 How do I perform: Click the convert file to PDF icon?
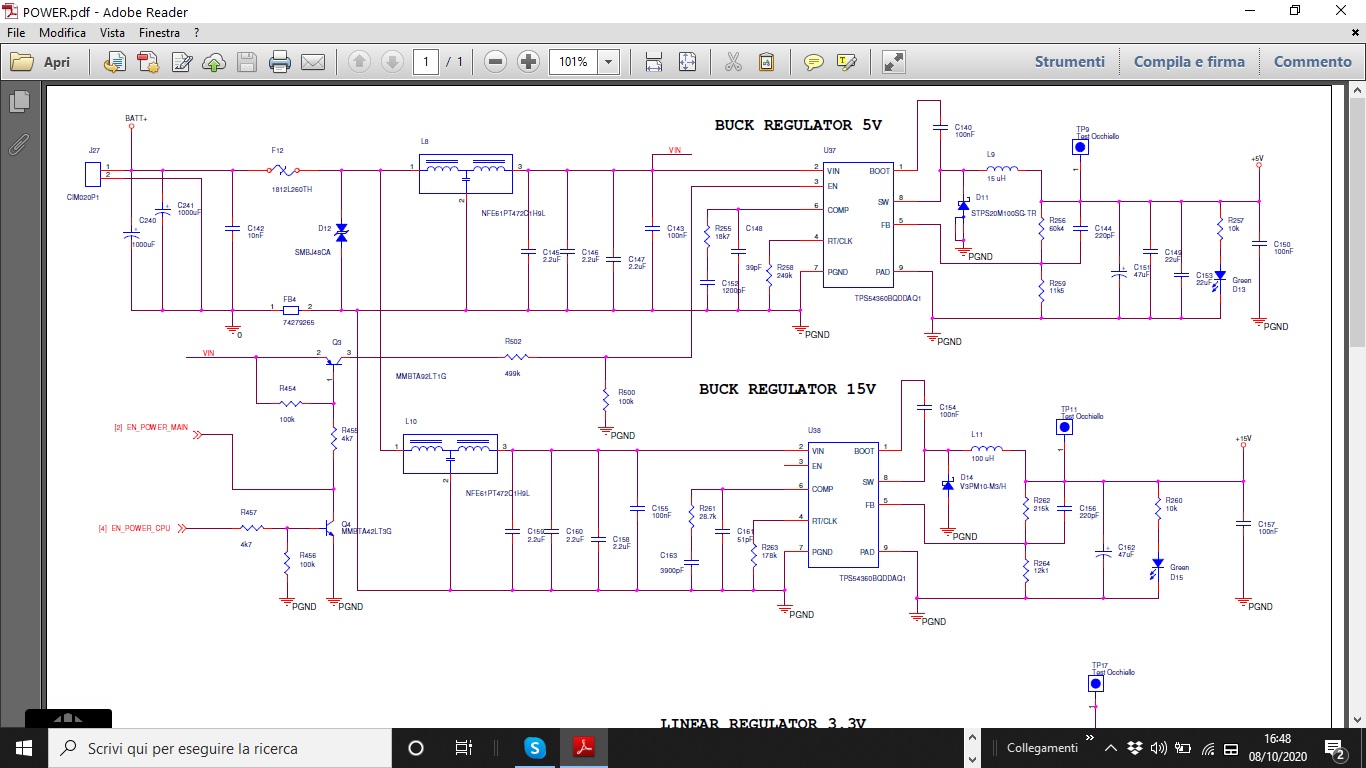pyautogui.click(x=115, y=62)
